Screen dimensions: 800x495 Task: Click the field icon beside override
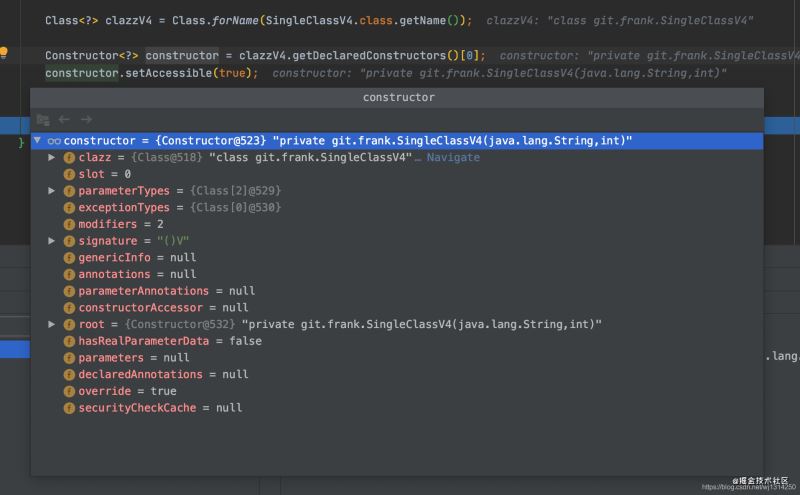tap(69, 391)
